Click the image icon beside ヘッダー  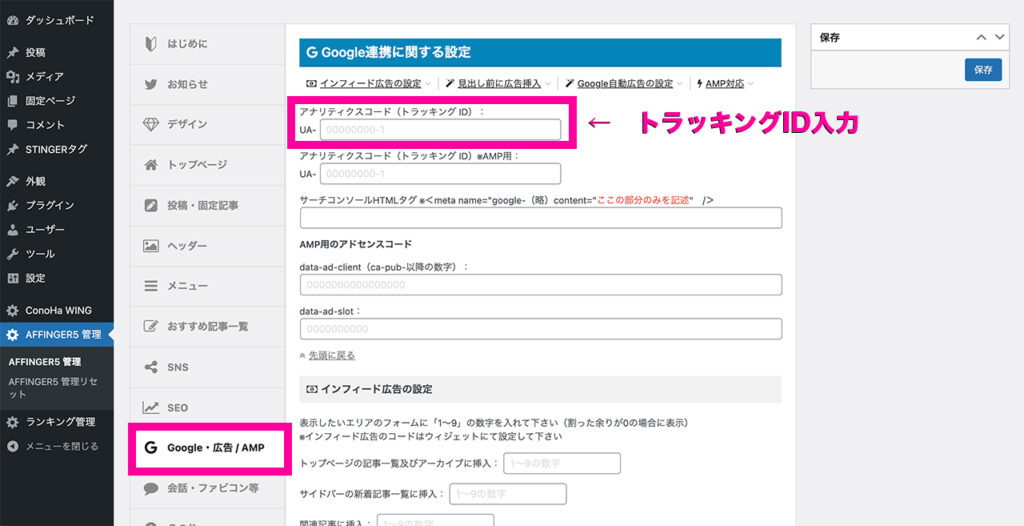click(151, 246)
